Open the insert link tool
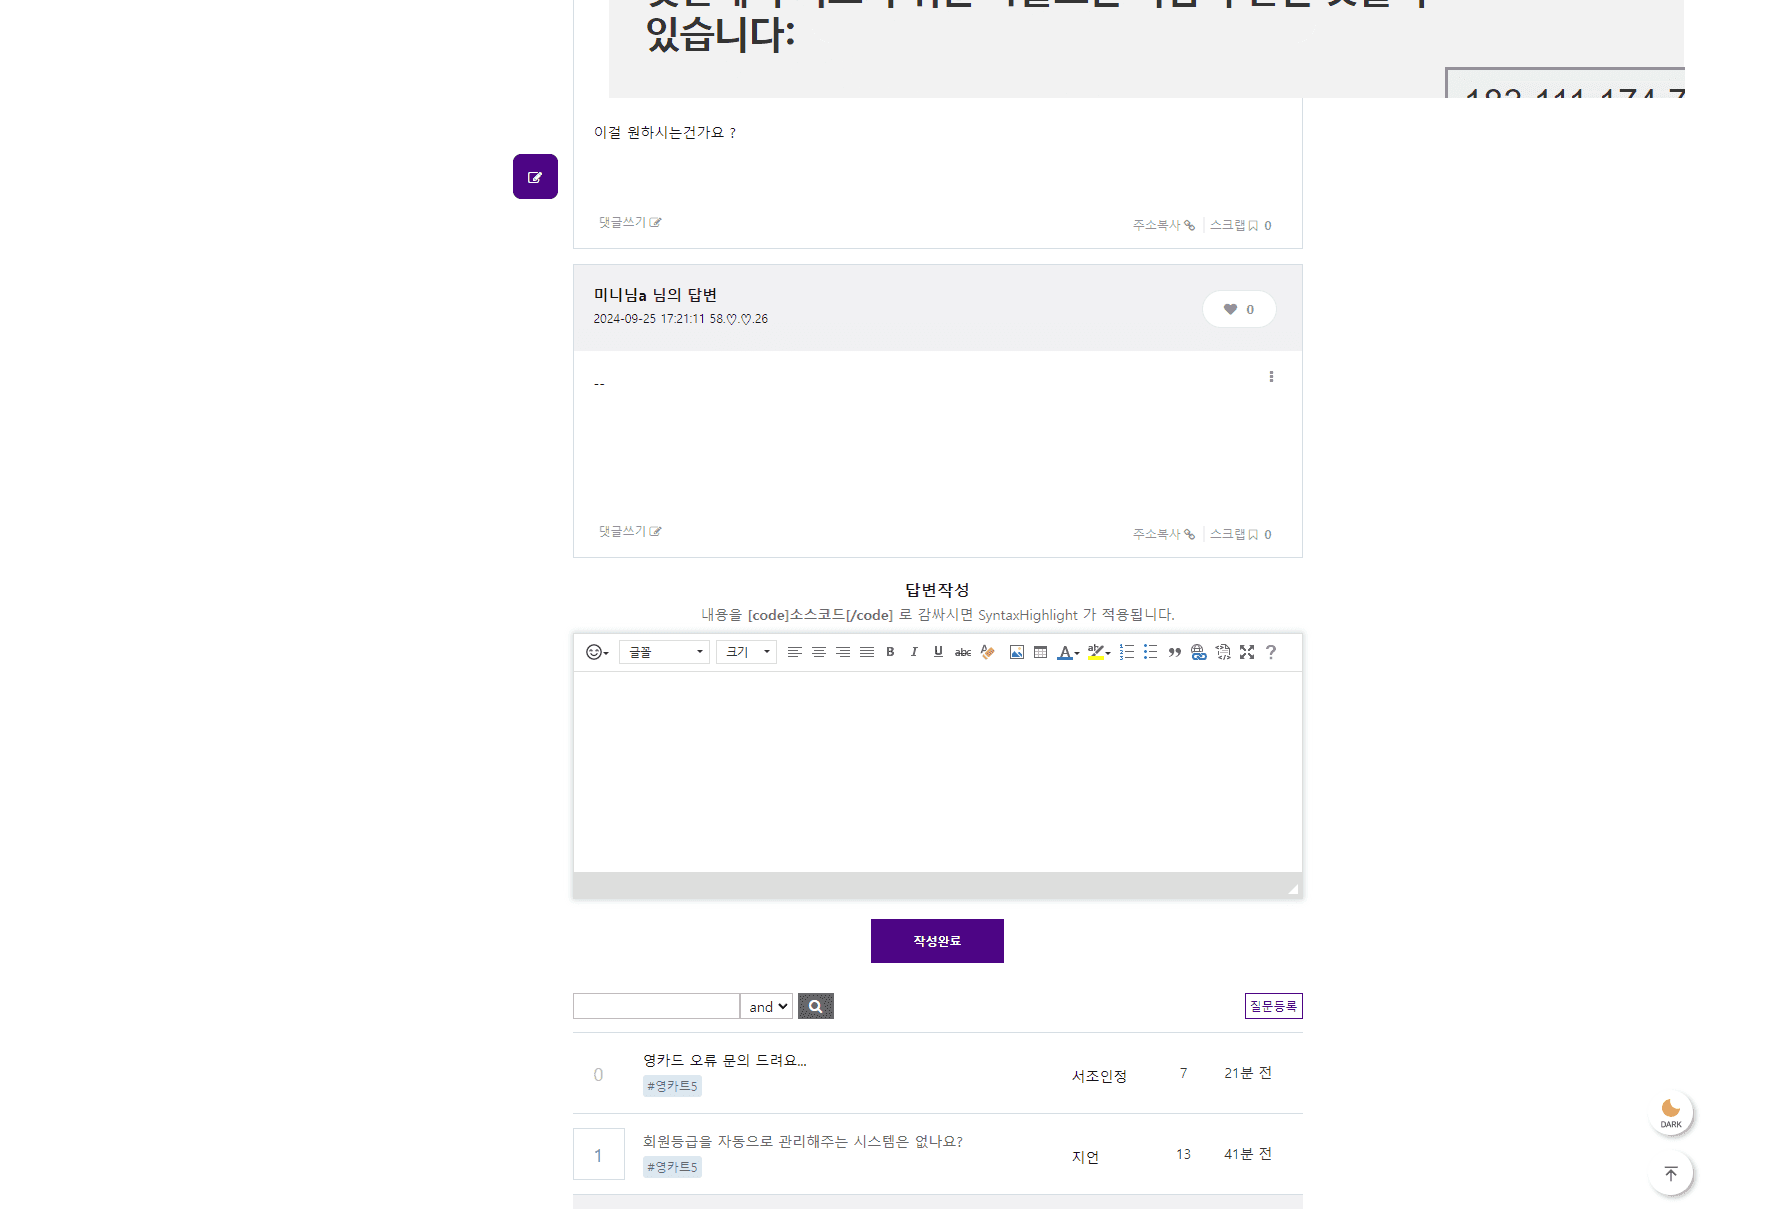Screen dimensions: 1775x1209 click(x=1198, y=652)
